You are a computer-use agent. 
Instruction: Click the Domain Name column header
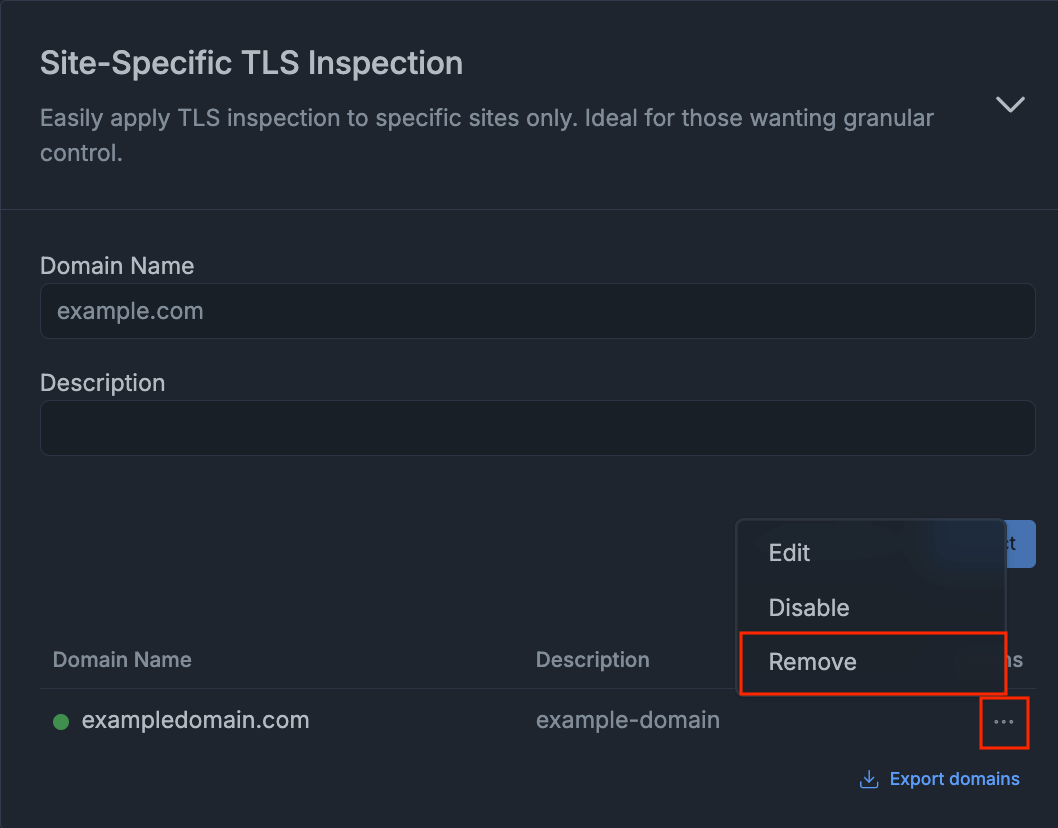122,659
